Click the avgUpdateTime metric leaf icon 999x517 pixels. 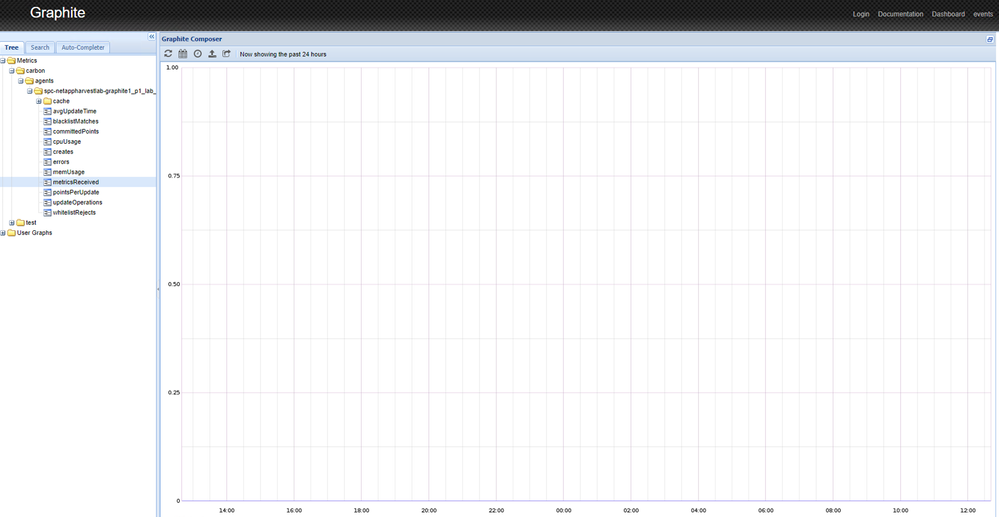click(x=47, y=112)
